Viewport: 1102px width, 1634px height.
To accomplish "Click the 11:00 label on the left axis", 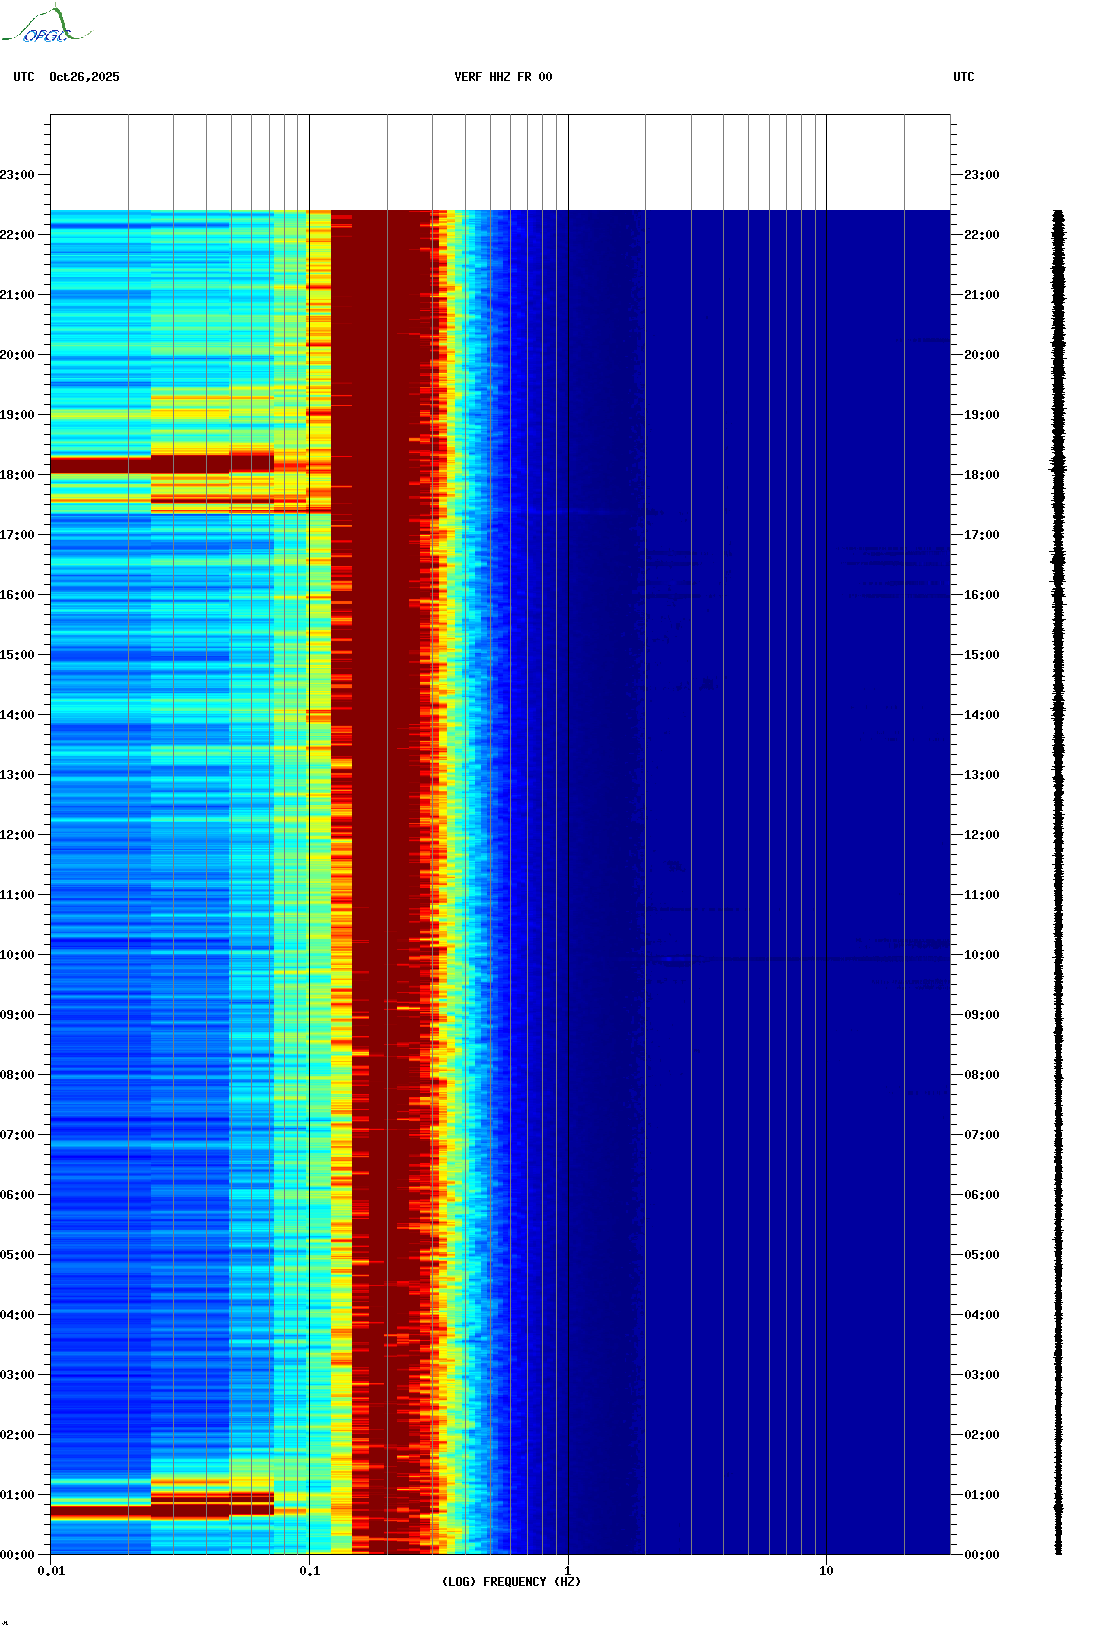I will (x=17, y=895).
